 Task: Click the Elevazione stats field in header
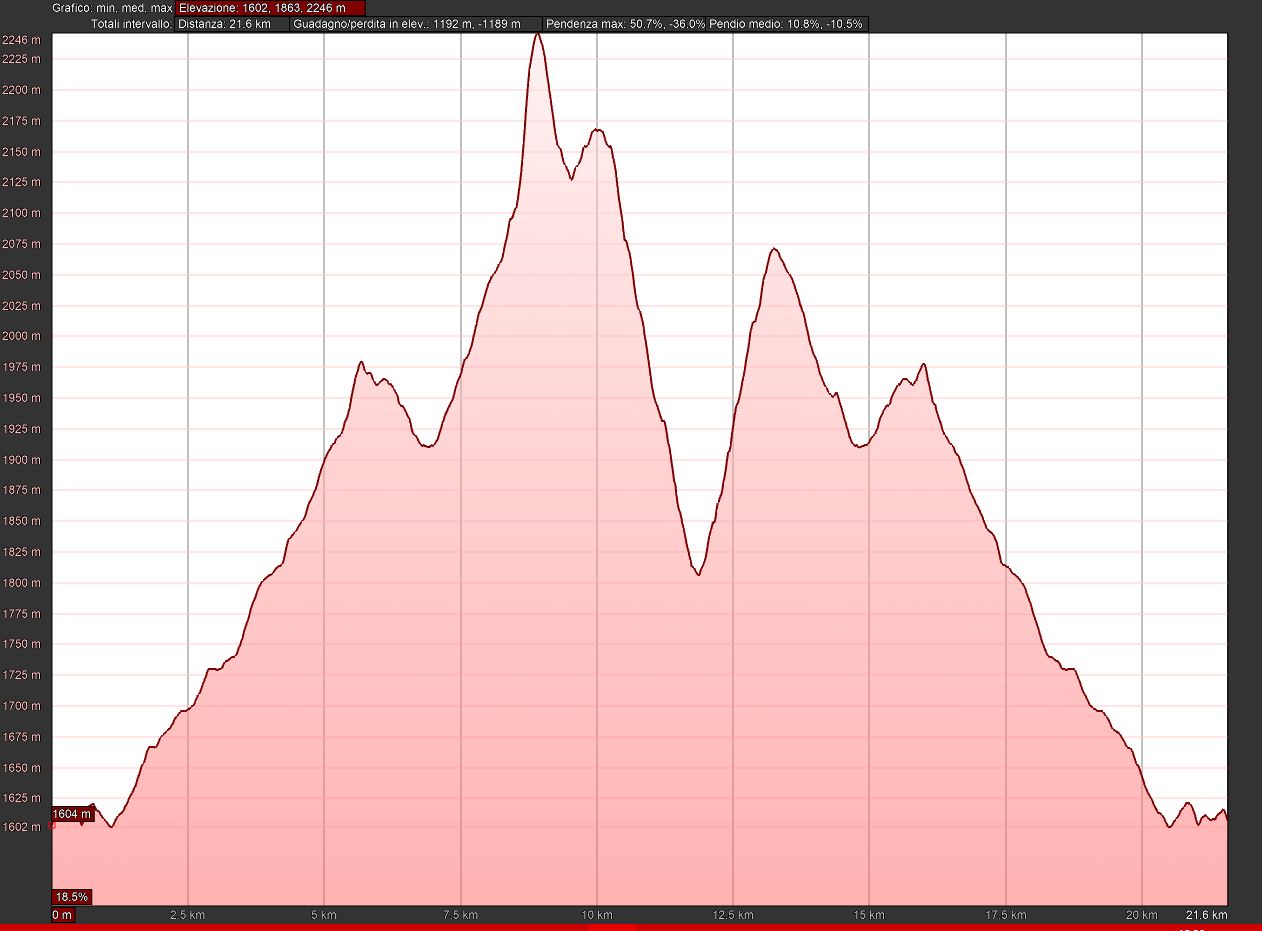[270, 8]
